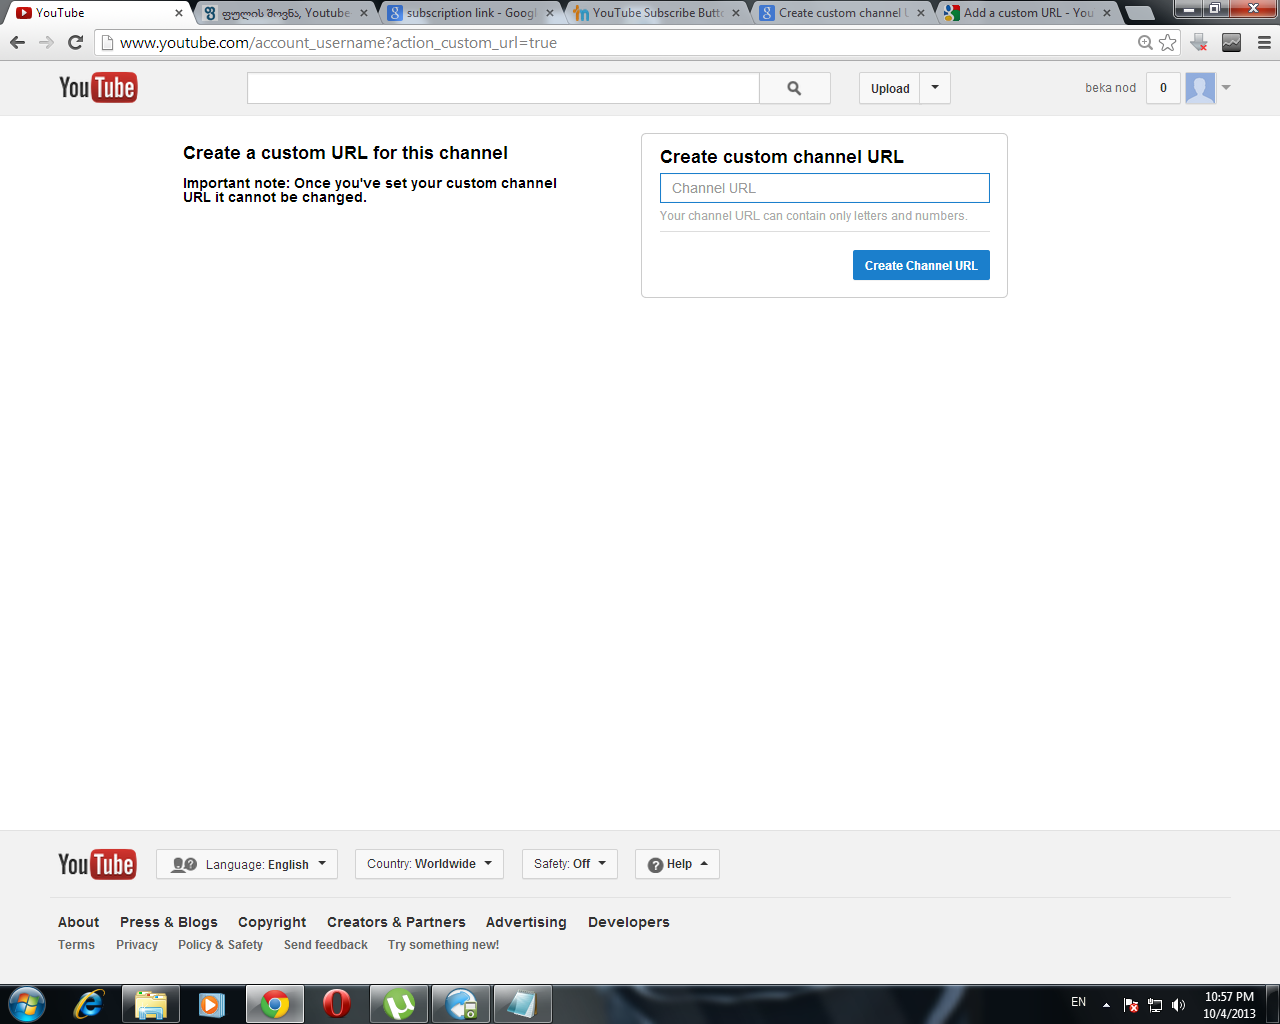
Task: Click into the YouTube search box
Action: pyautogui.click(x=503, y=88)
